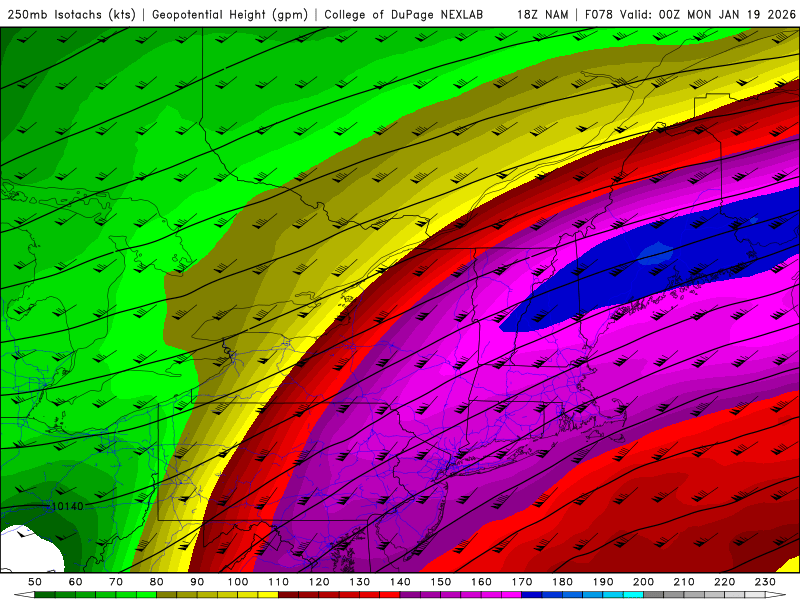Click the "230" color scale label
The width and height of the screenshot is (800, 600).
(765, 582)
